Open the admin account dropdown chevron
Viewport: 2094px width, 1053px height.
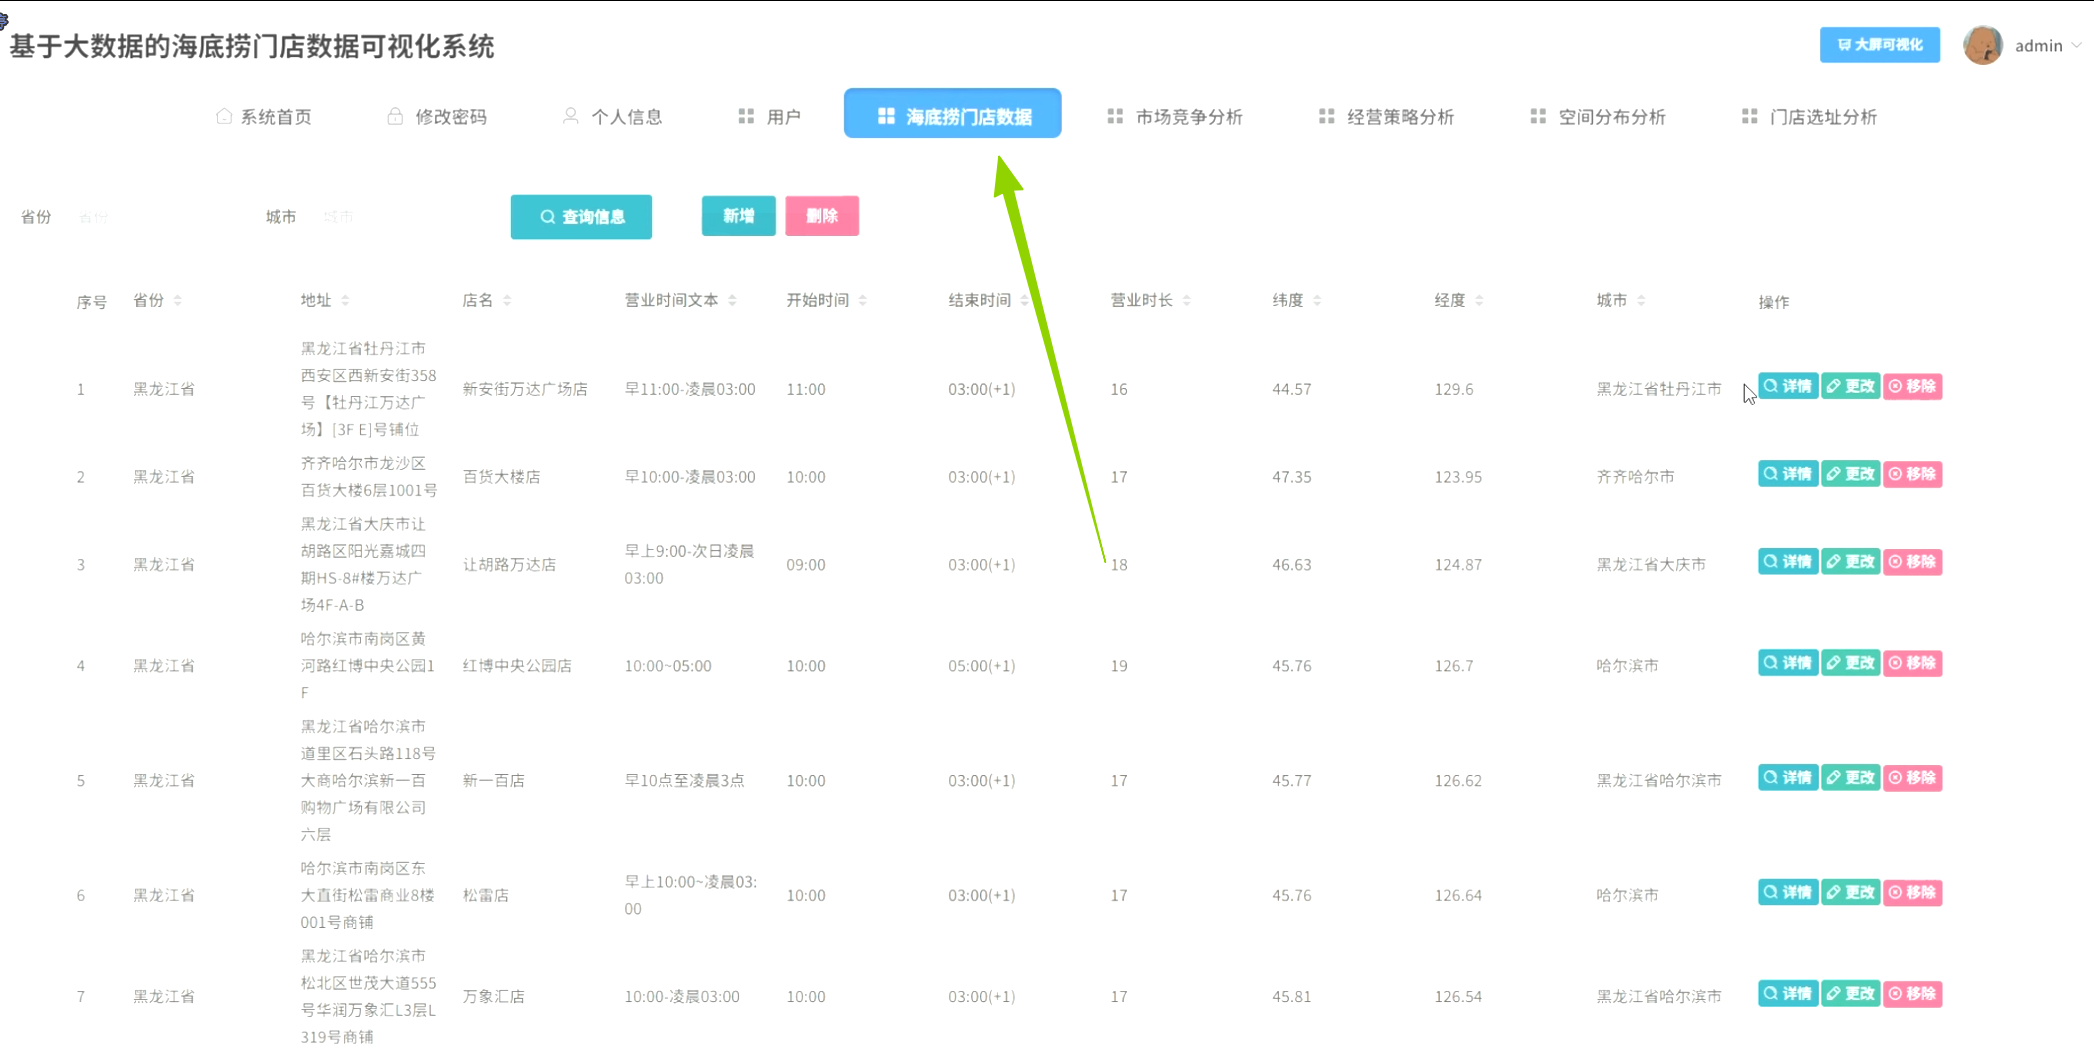point(2077,45)
